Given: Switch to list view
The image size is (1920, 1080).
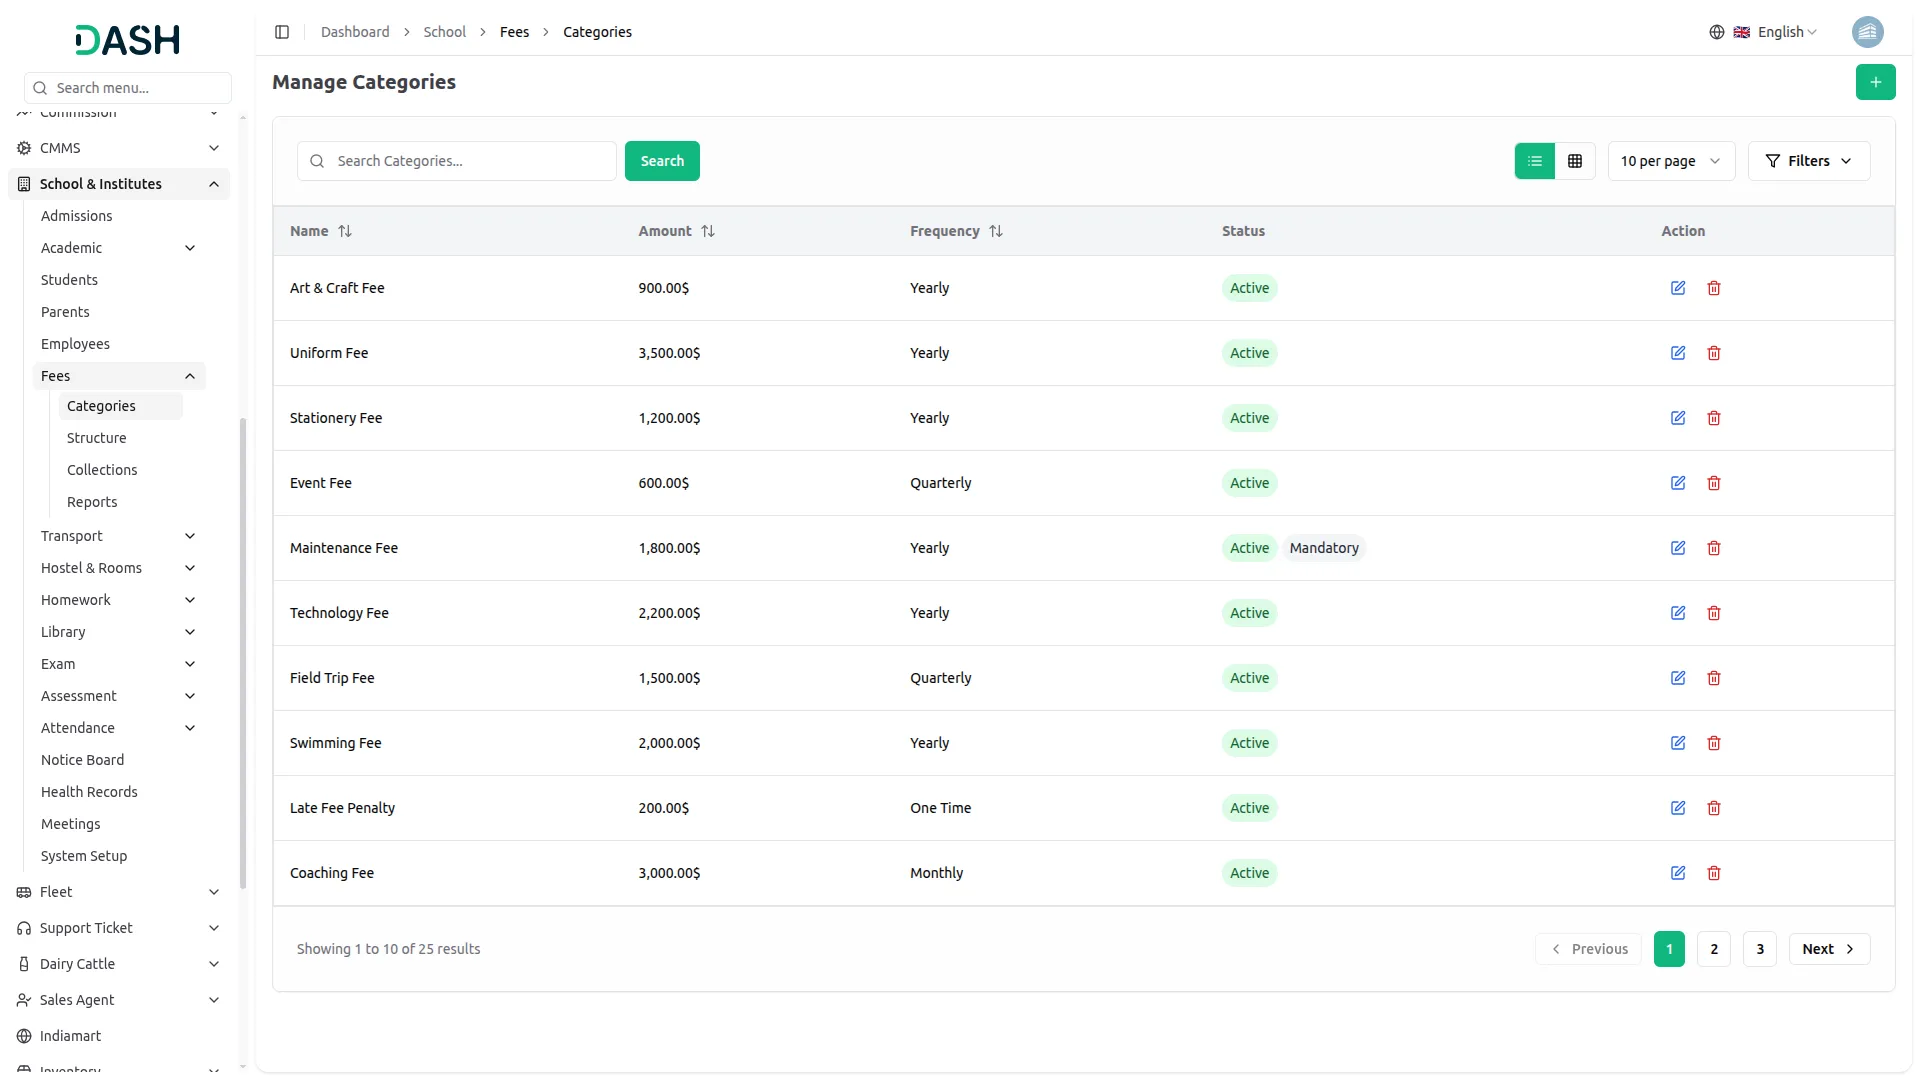Looking at the screenshot, I should pos(1534,161).
